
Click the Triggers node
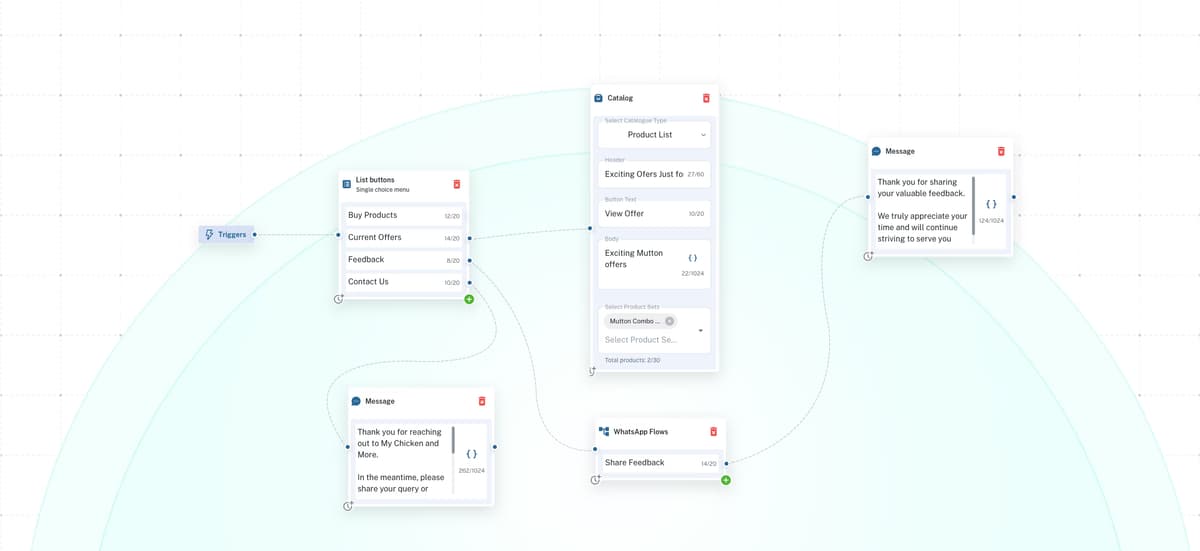pos(226,235)
